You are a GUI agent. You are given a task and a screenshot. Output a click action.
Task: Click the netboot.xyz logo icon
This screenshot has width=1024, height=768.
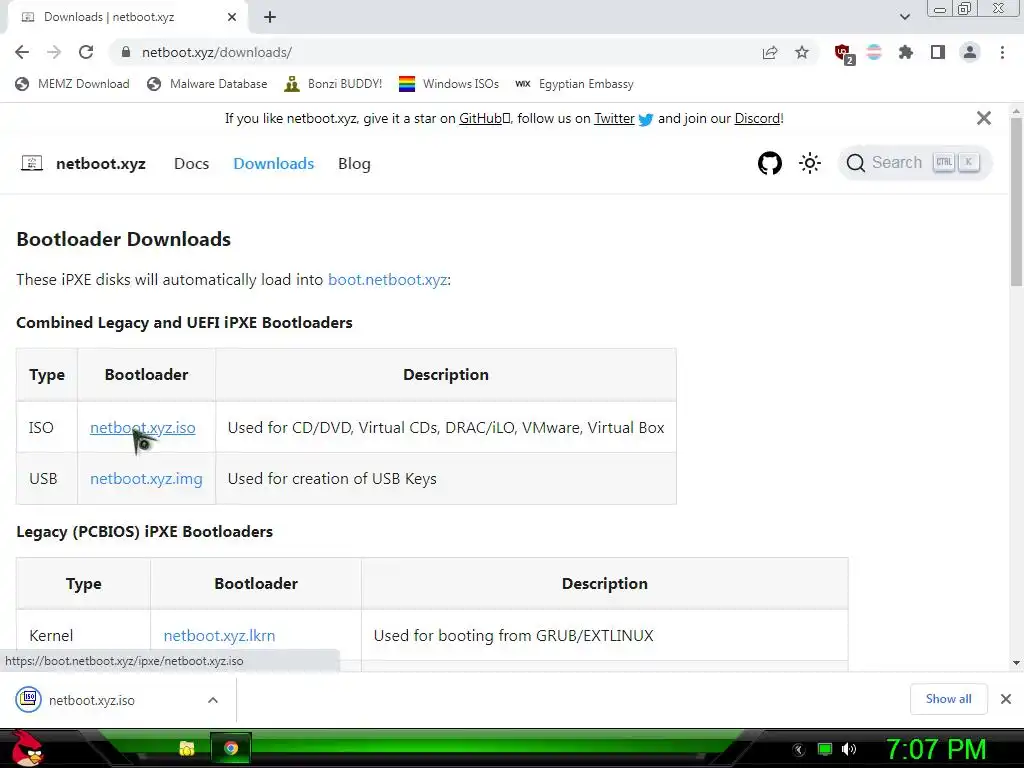[32, 163]
